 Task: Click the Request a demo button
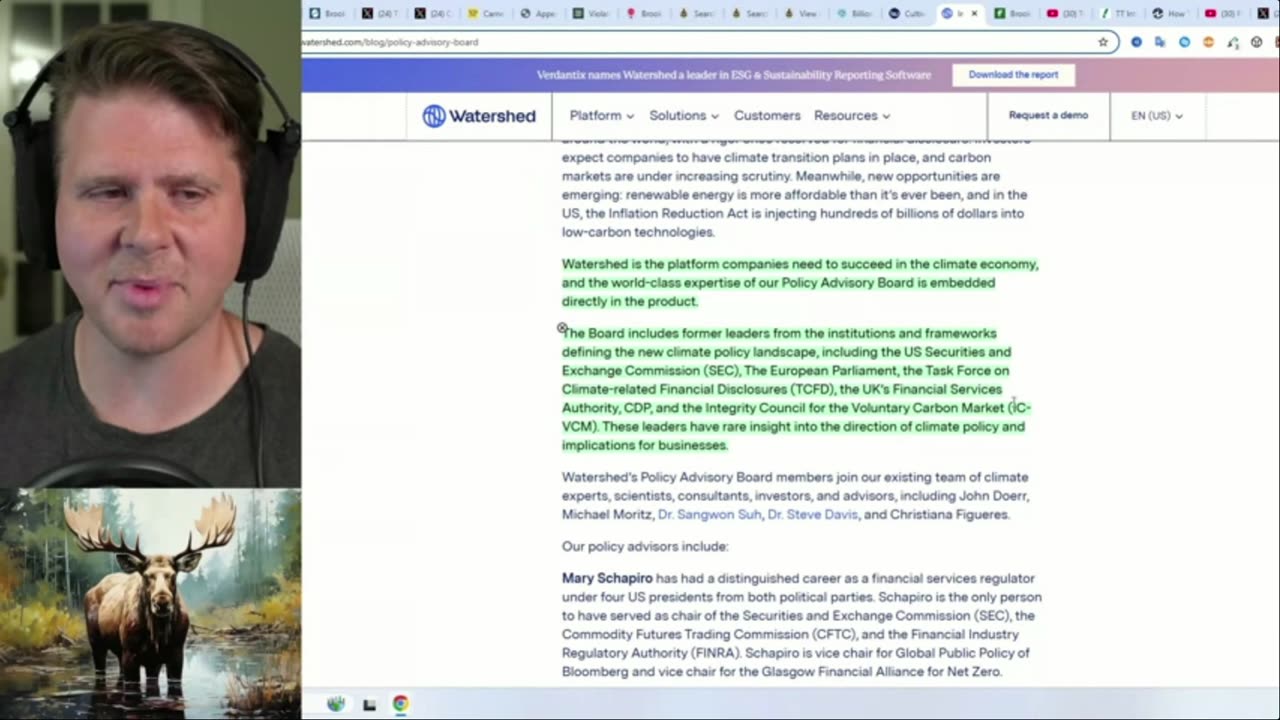tap(1048, 115)
